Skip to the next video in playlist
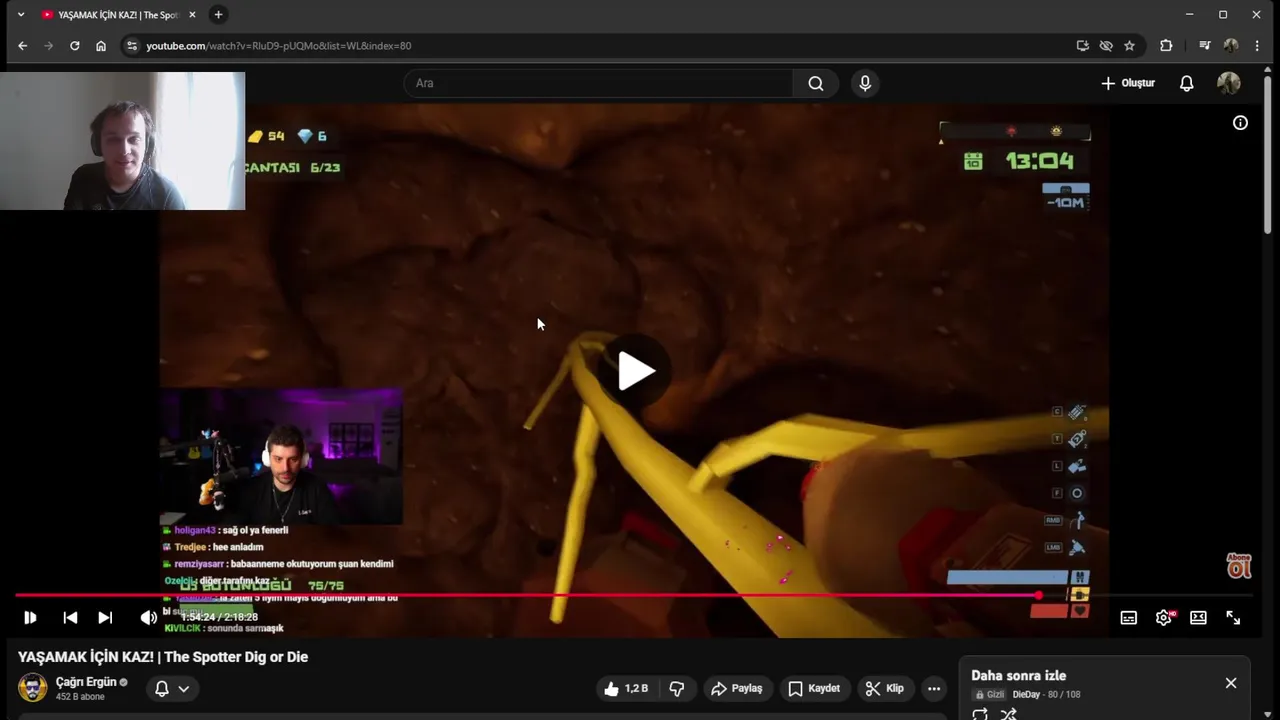1280x720 pixels. [x=105, y=618]
